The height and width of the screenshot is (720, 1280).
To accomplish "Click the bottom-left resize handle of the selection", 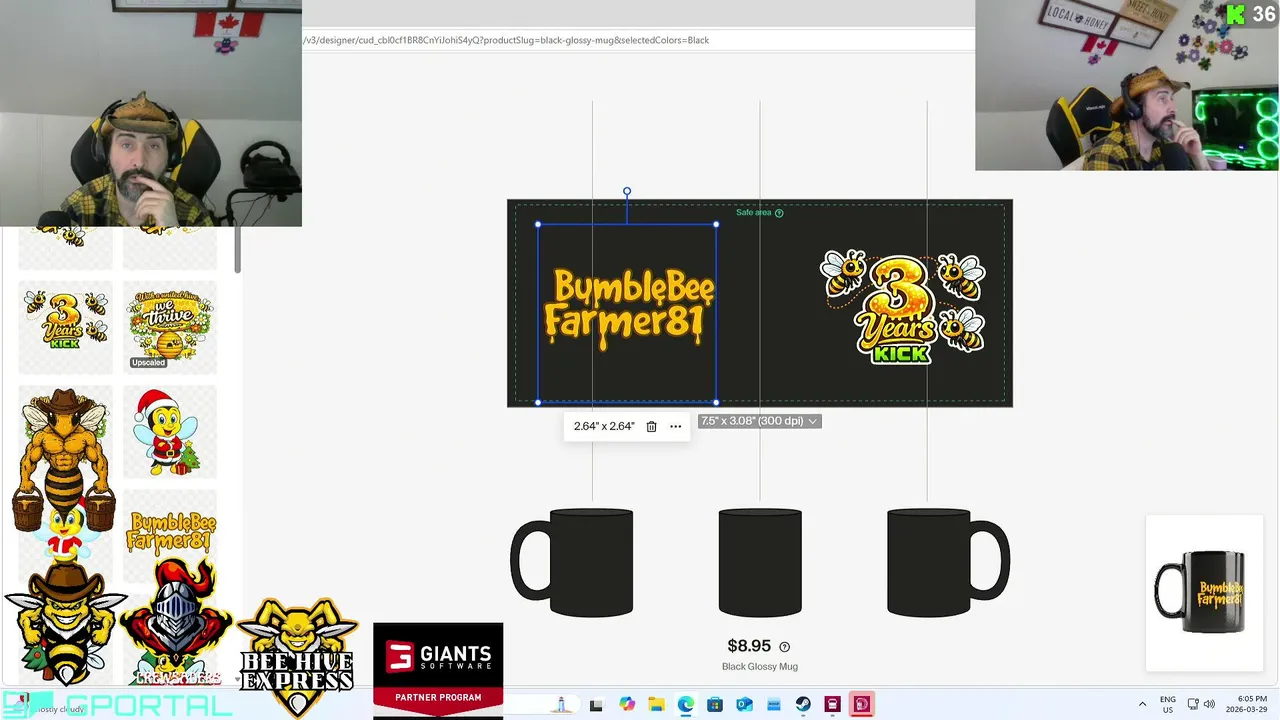I will tap(538, 402).
